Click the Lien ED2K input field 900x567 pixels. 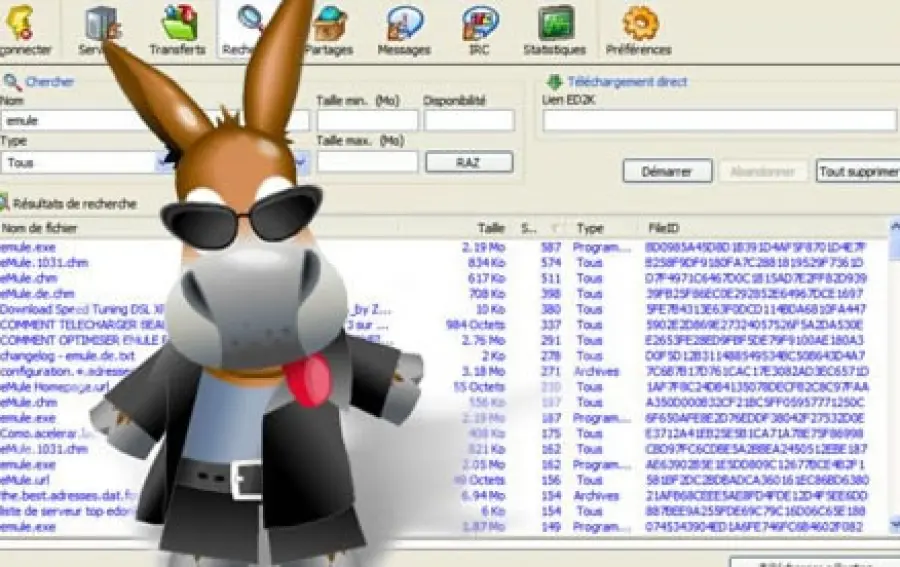click(720, 121)
